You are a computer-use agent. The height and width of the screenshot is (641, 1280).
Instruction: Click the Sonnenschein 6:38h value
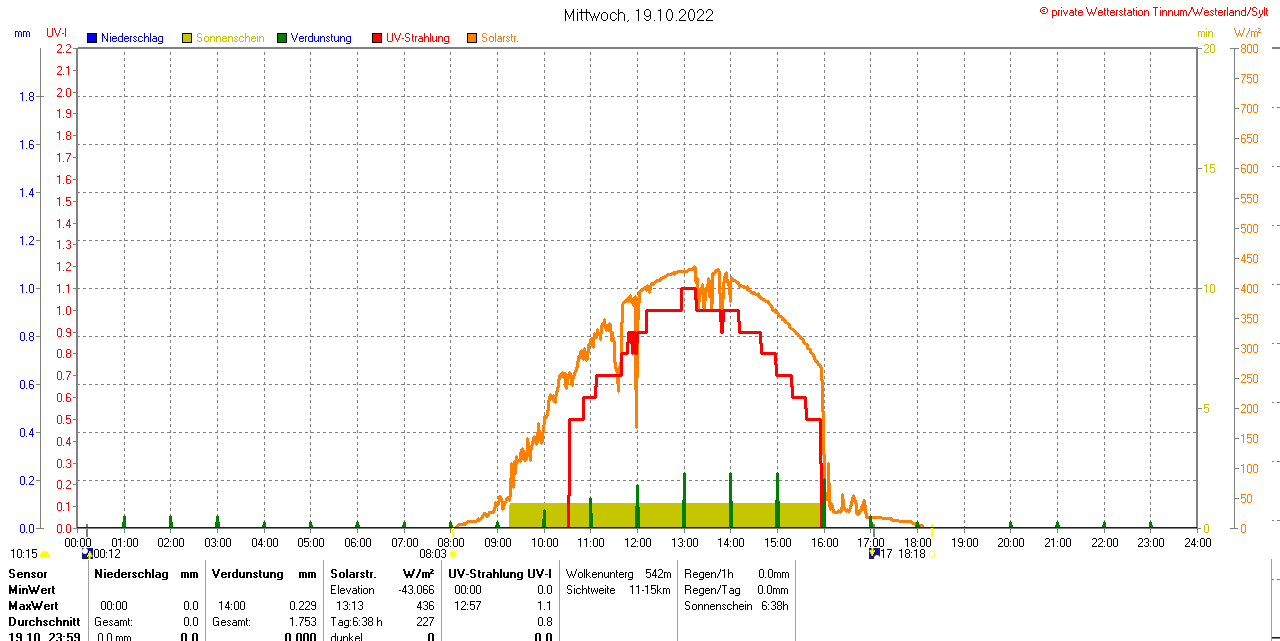[x=737, y=606]
